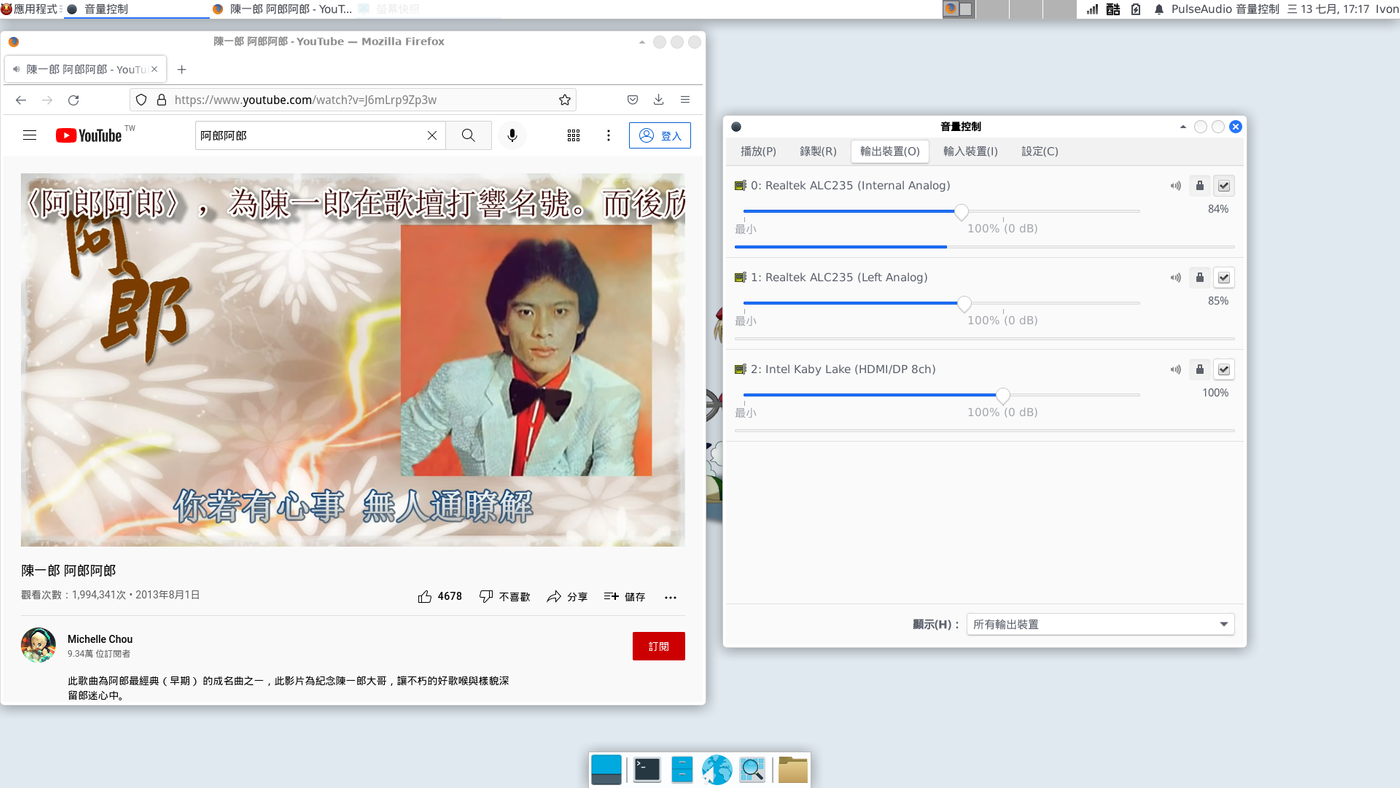Save page to Pocket icon
The height and width of the screenshot is (788, 1400).
[632, 100]
